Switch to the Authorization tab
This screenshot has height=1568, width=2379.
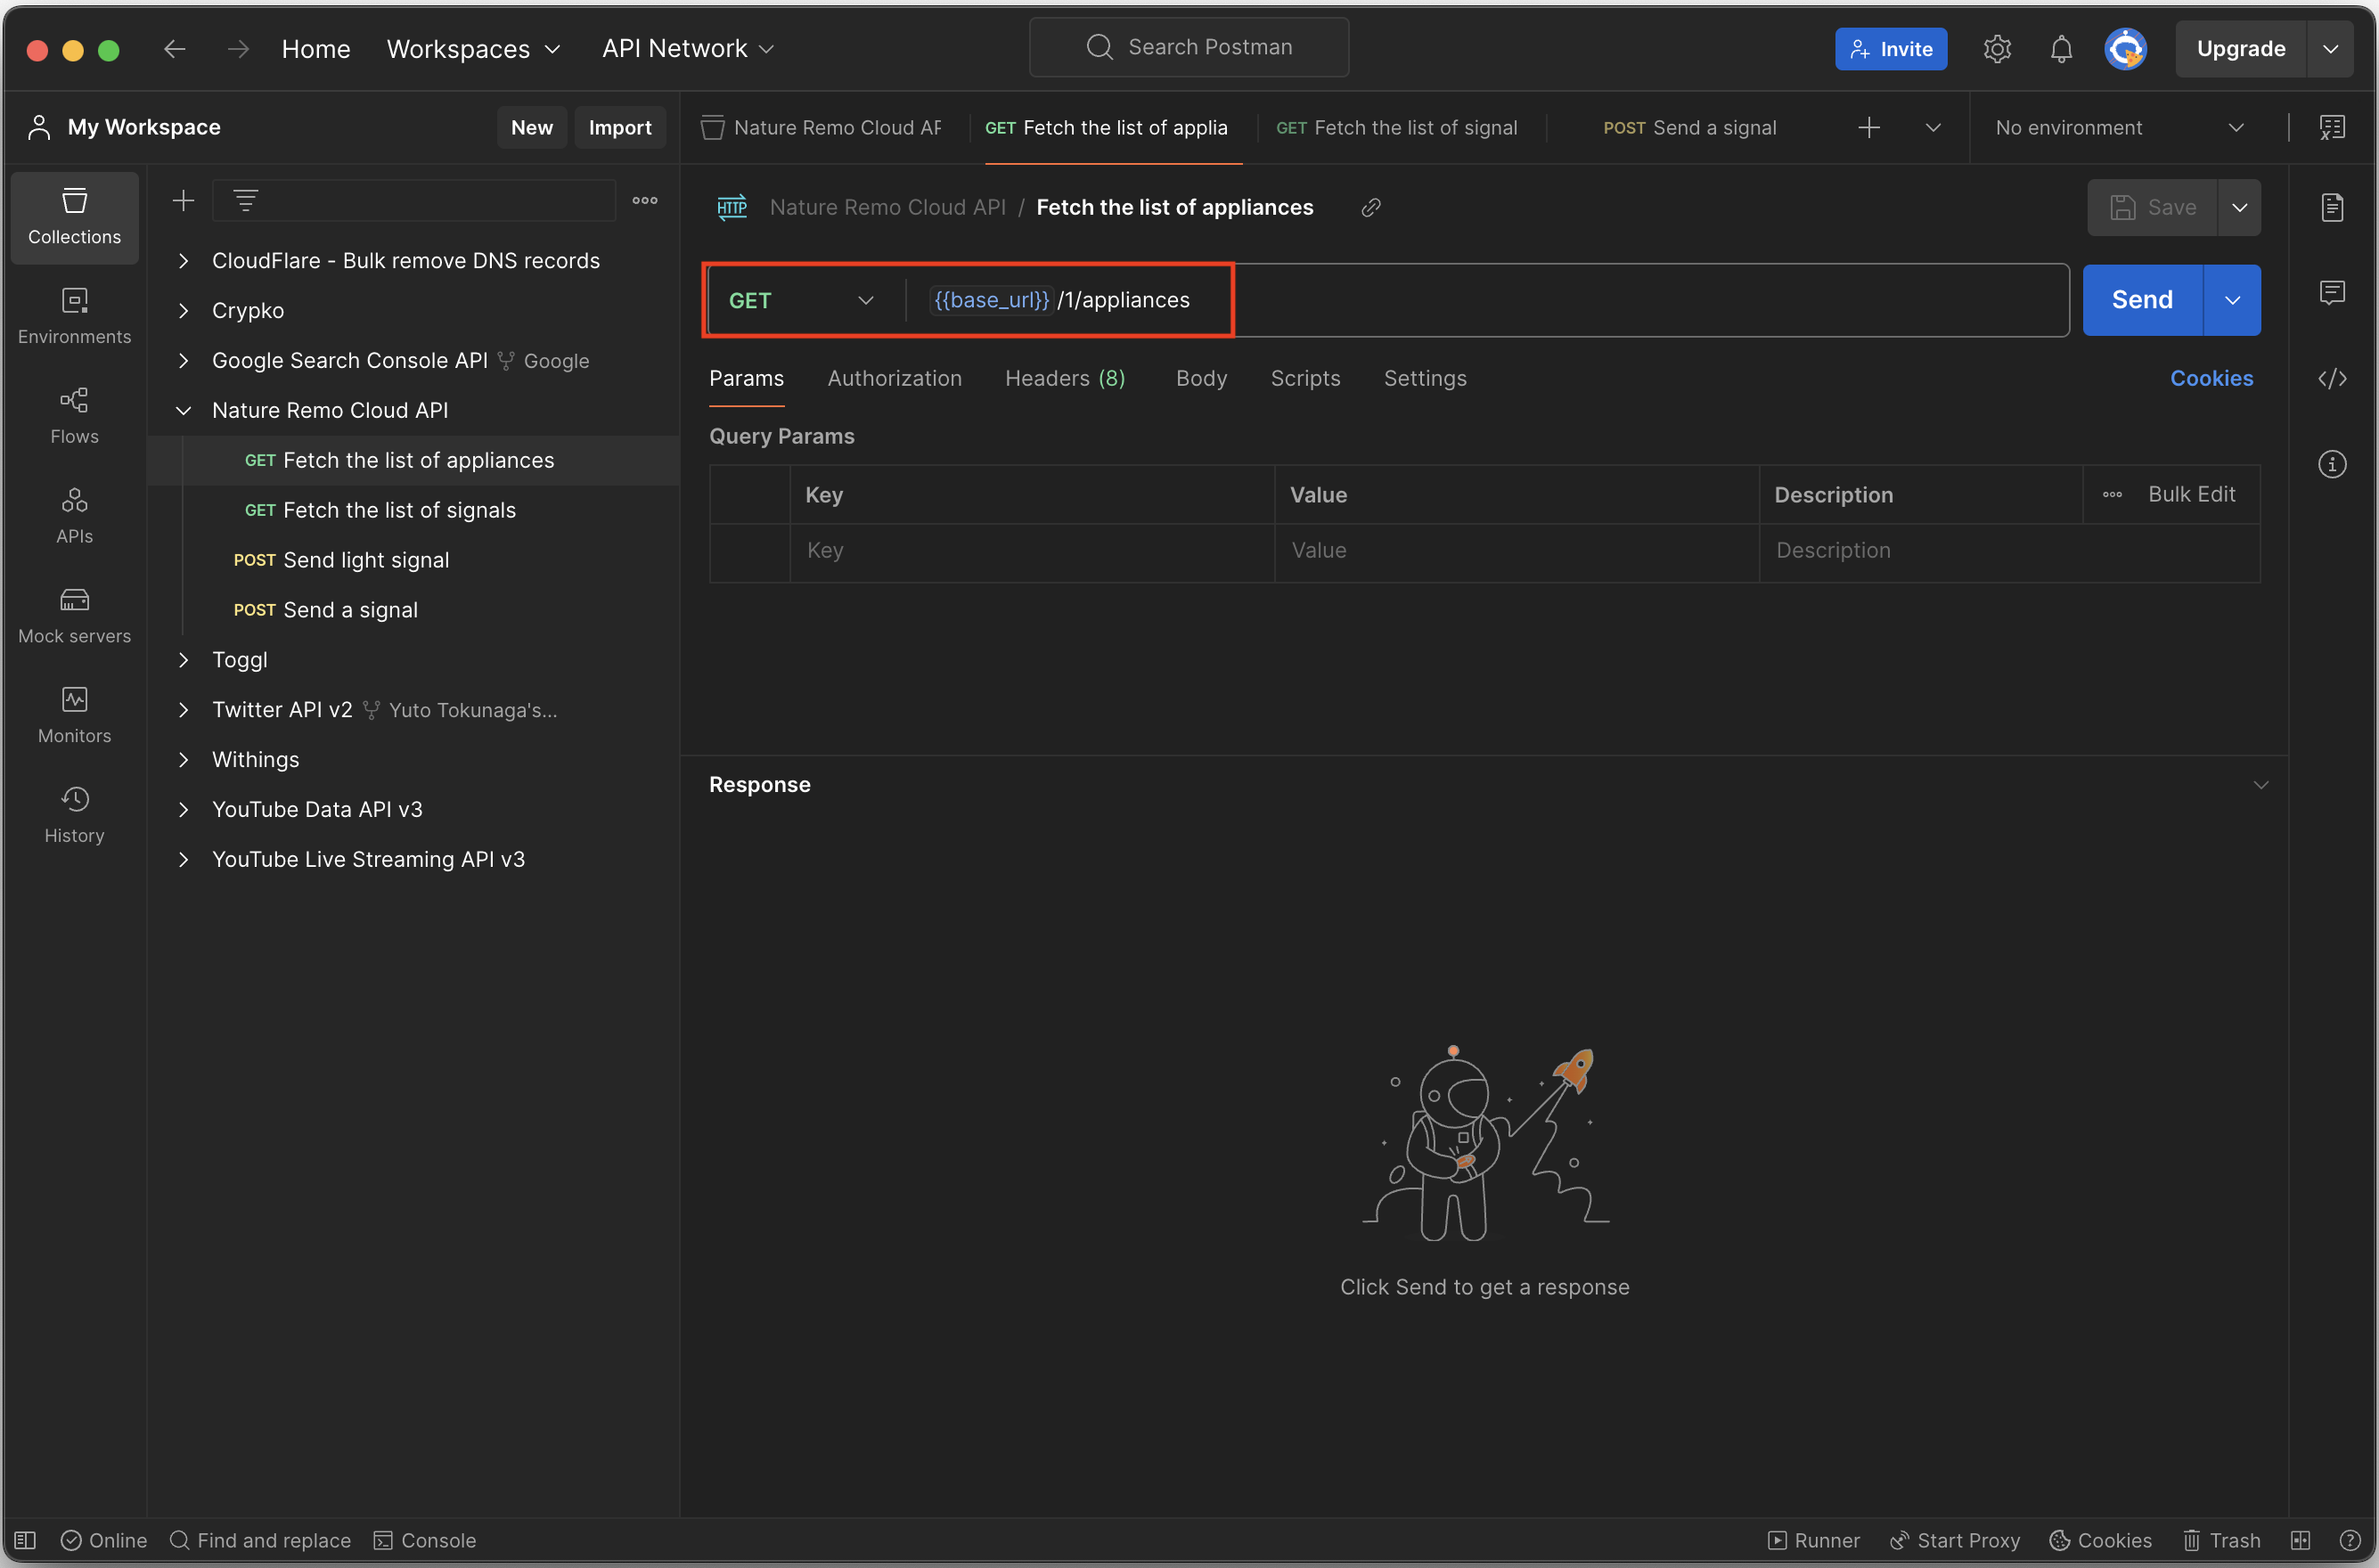coord(894,378)
